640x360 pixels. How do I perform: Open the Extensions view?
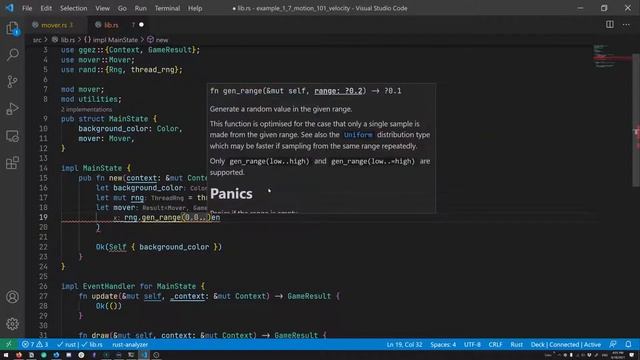12,163
